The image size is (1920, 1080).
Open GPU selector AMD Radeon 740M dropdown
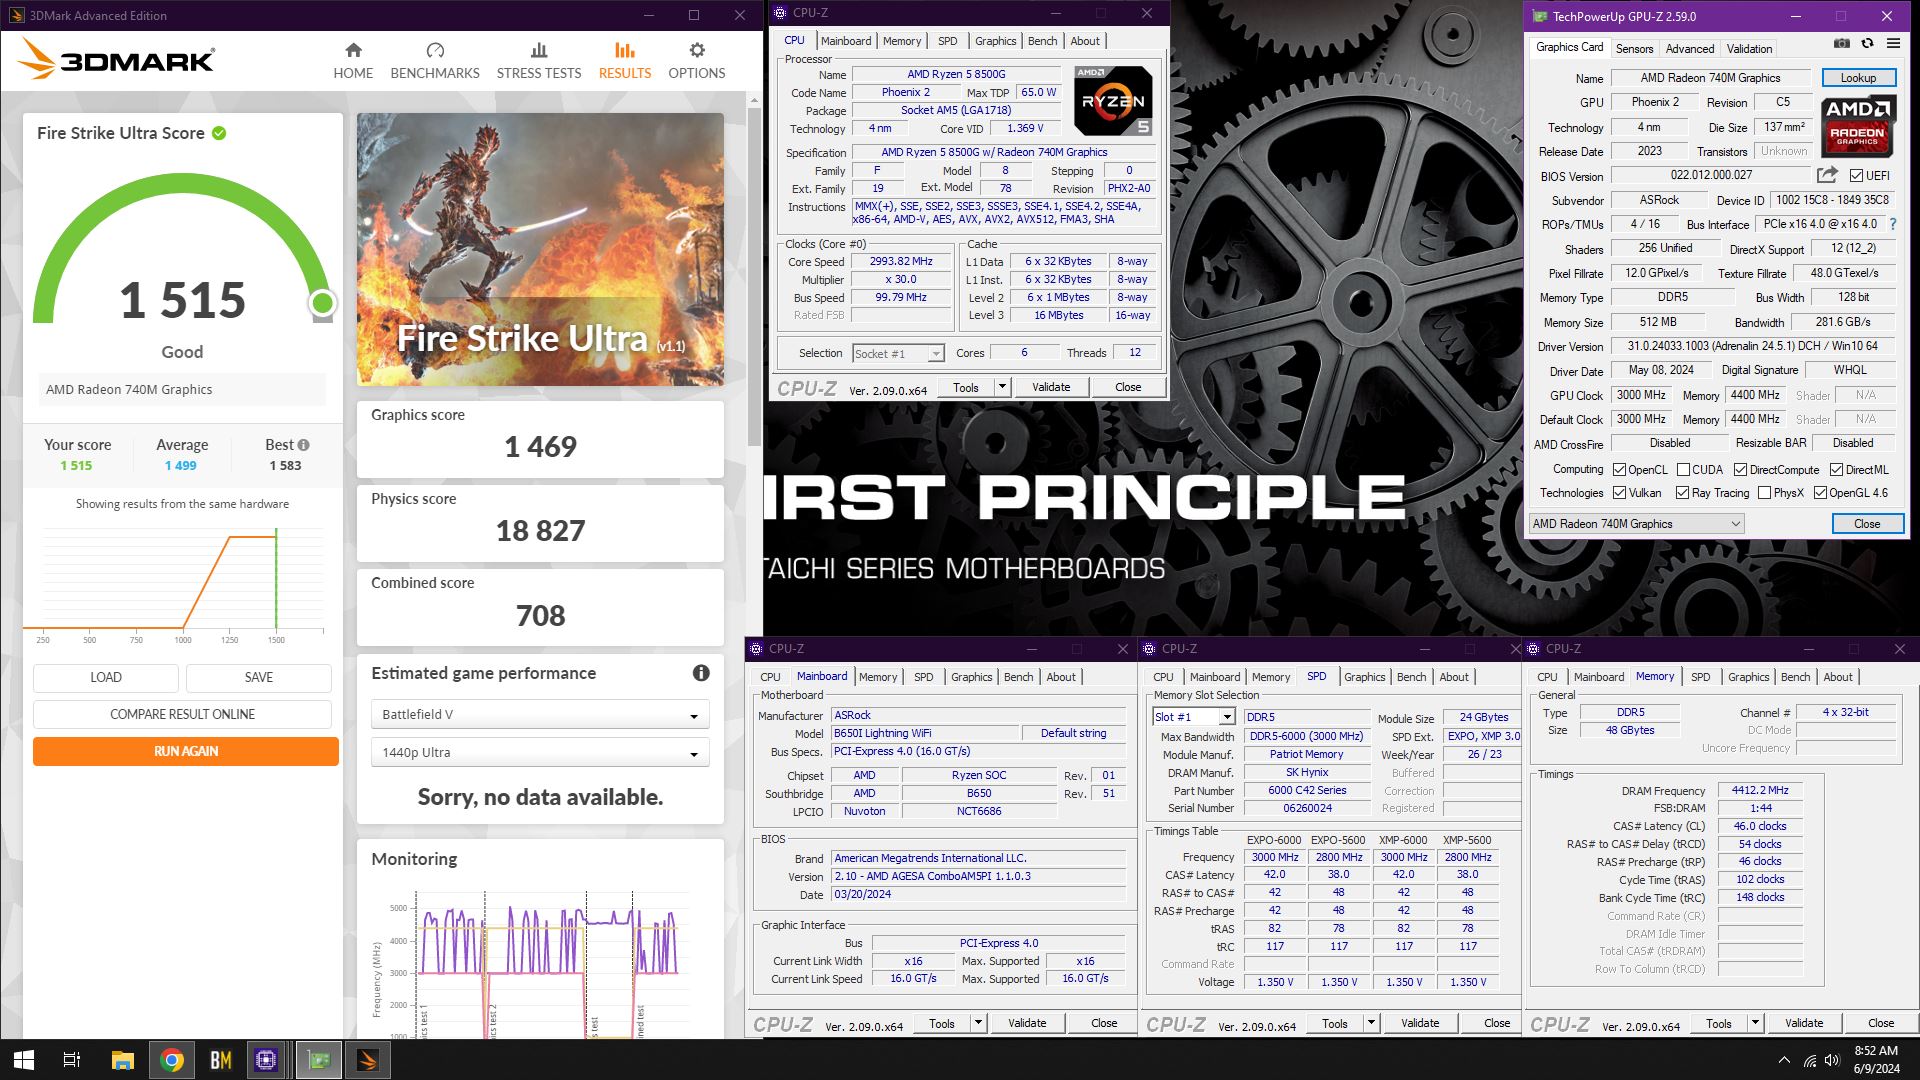pyautogui.click(x=1636, y=524)
